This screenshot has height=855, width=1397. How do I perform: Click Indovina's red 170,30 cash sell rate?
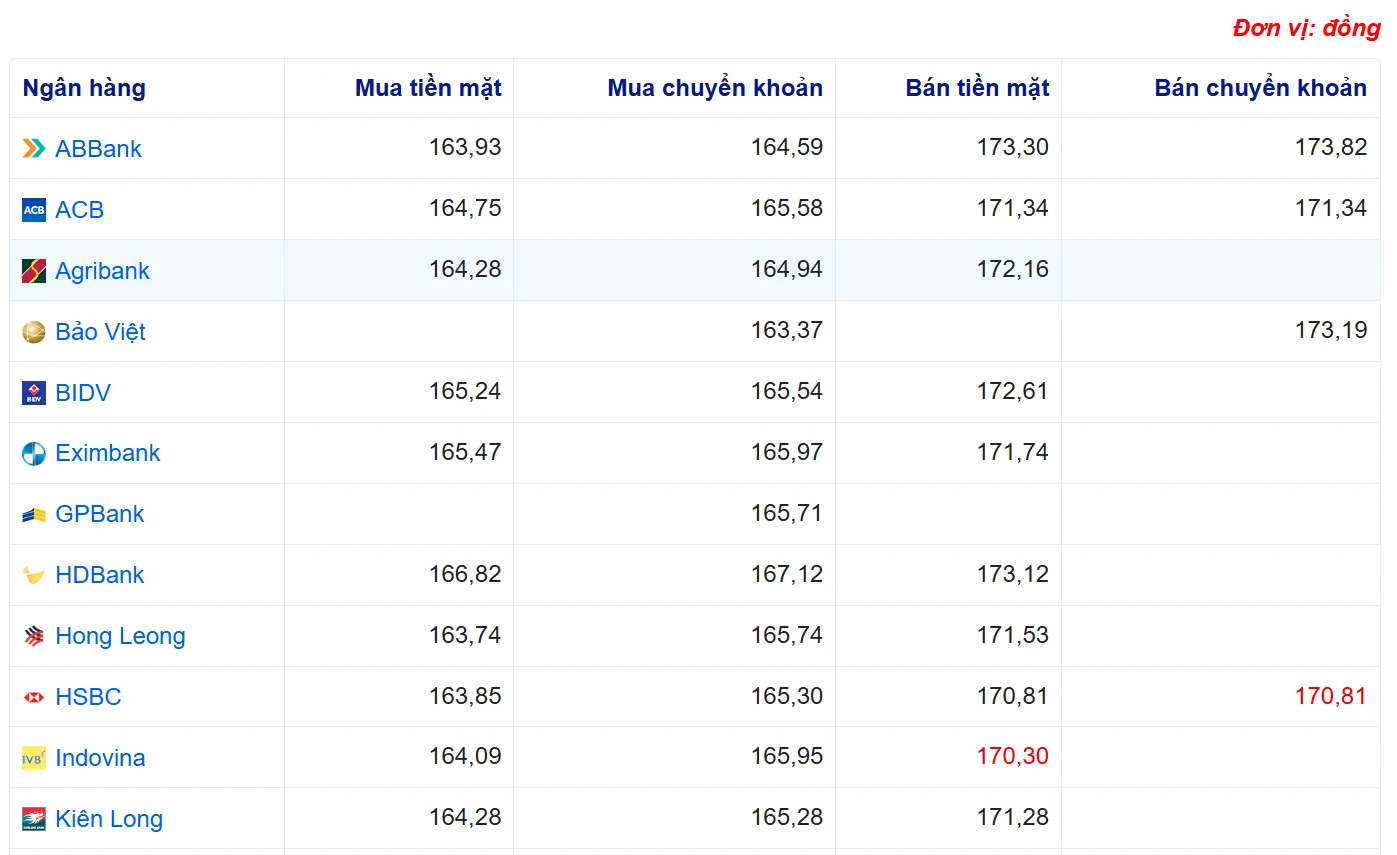point(1012,757)
